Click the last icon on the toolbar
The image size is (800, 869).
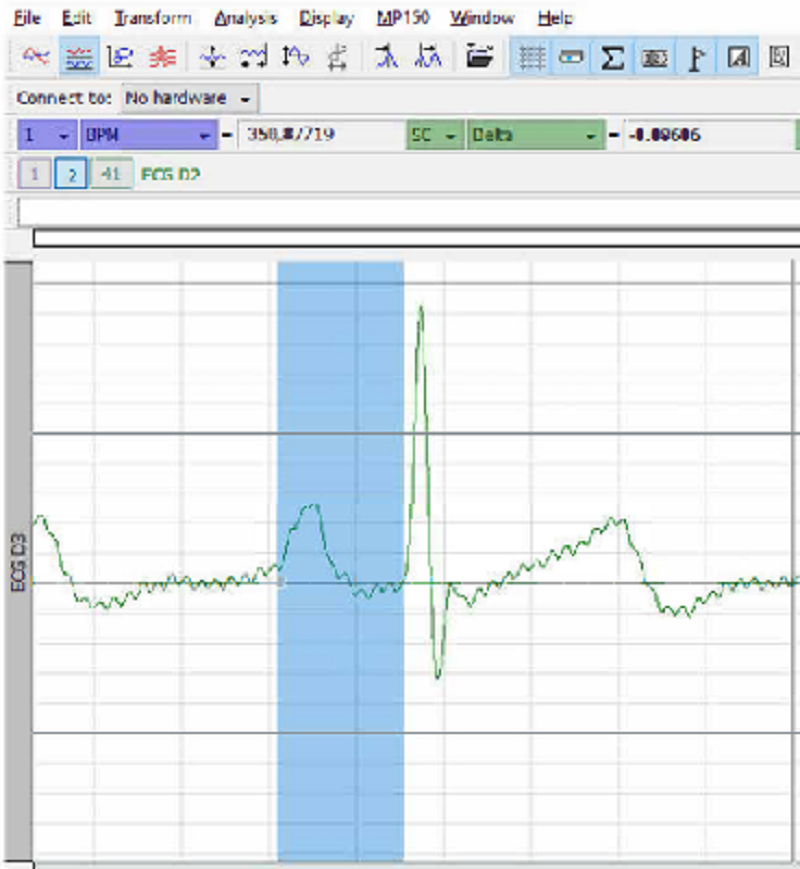click(779, 57)
